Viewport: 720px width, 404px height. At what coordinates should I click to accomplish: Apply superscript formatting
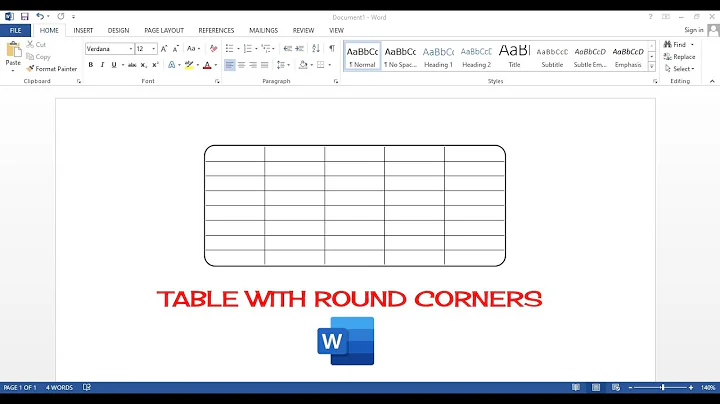click(x=155, y=65)
